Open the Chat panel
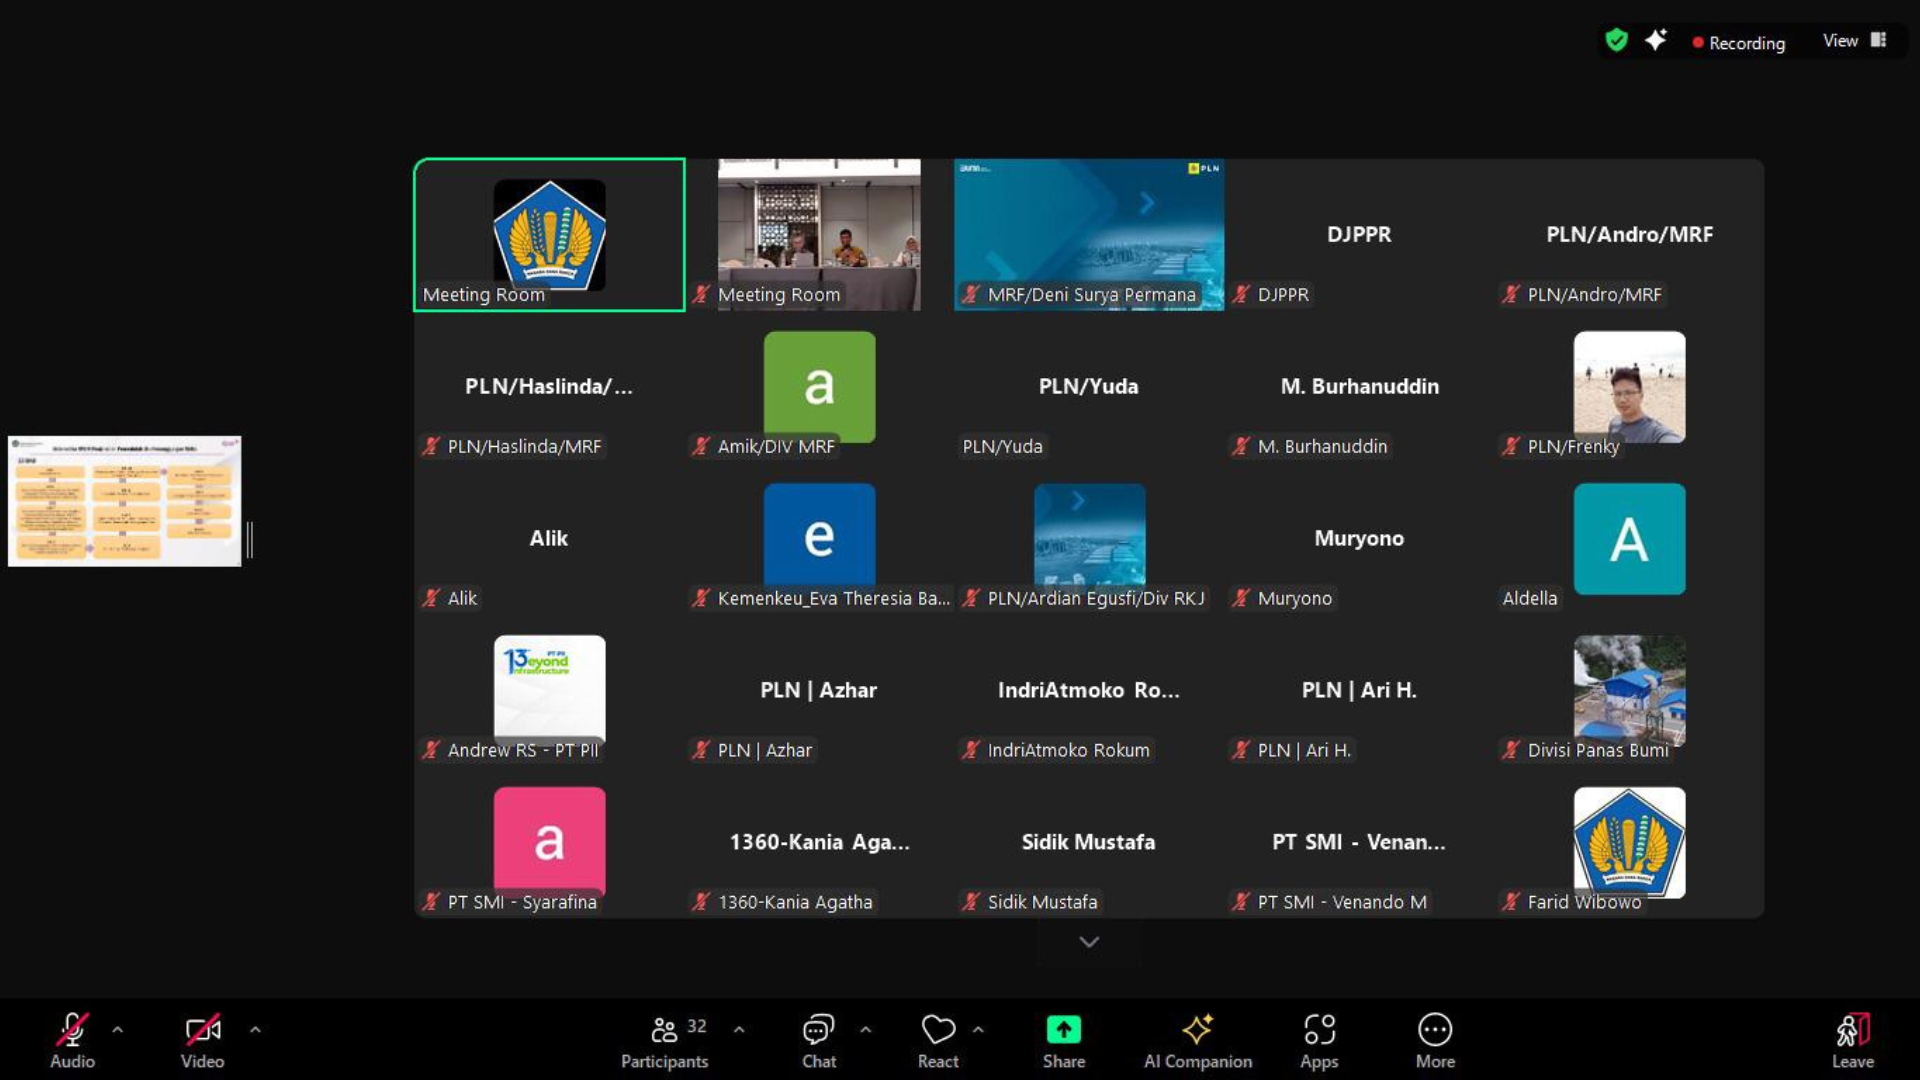 (819, 1040)
